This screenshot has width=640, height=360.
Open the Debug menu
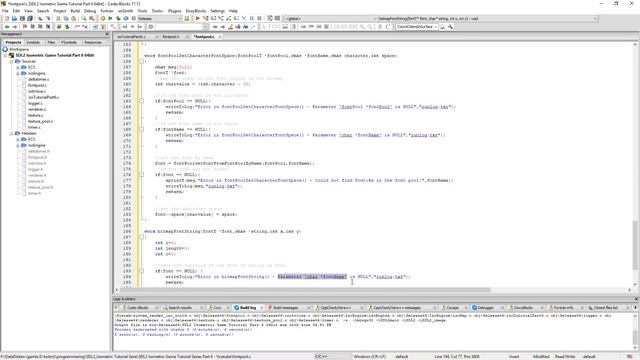[x=90, y=11]
